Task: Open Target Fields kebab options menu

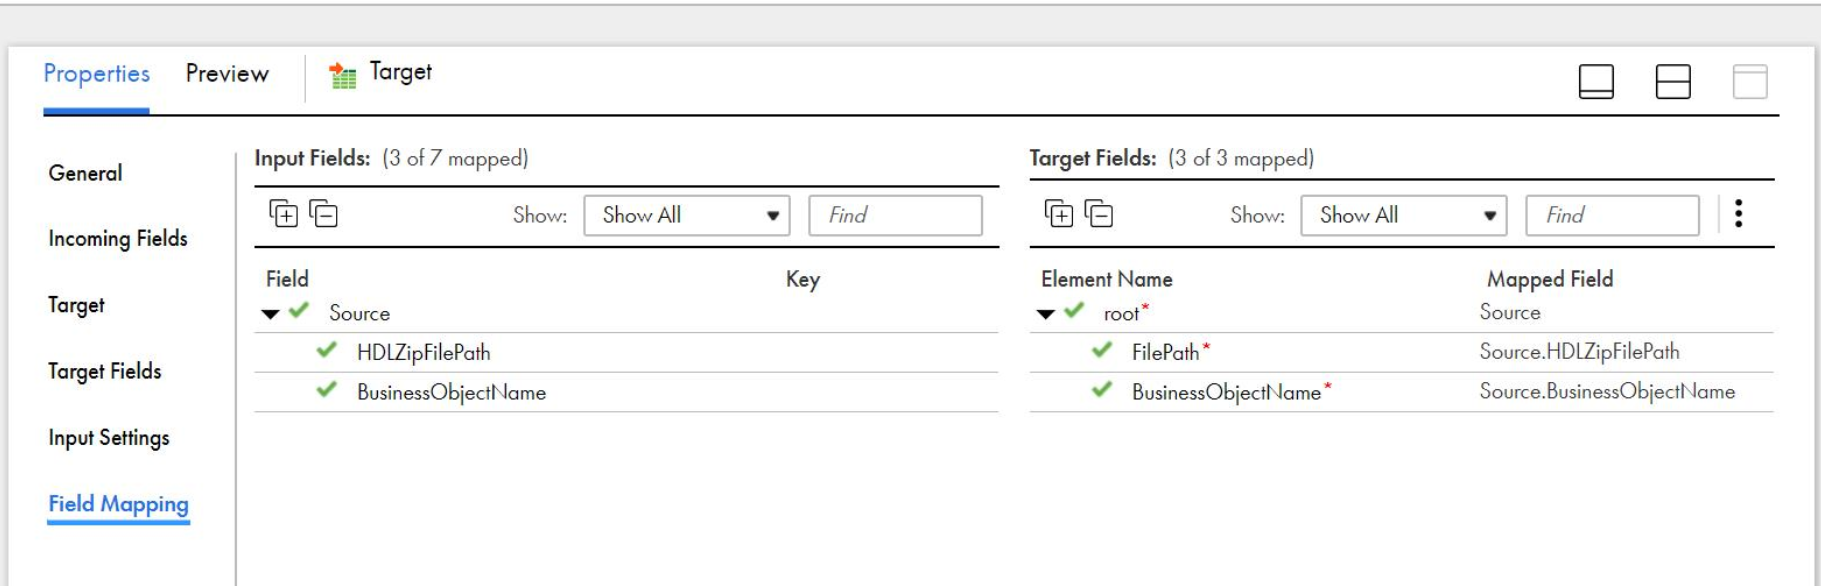Action: click(x=1738, y=213)
